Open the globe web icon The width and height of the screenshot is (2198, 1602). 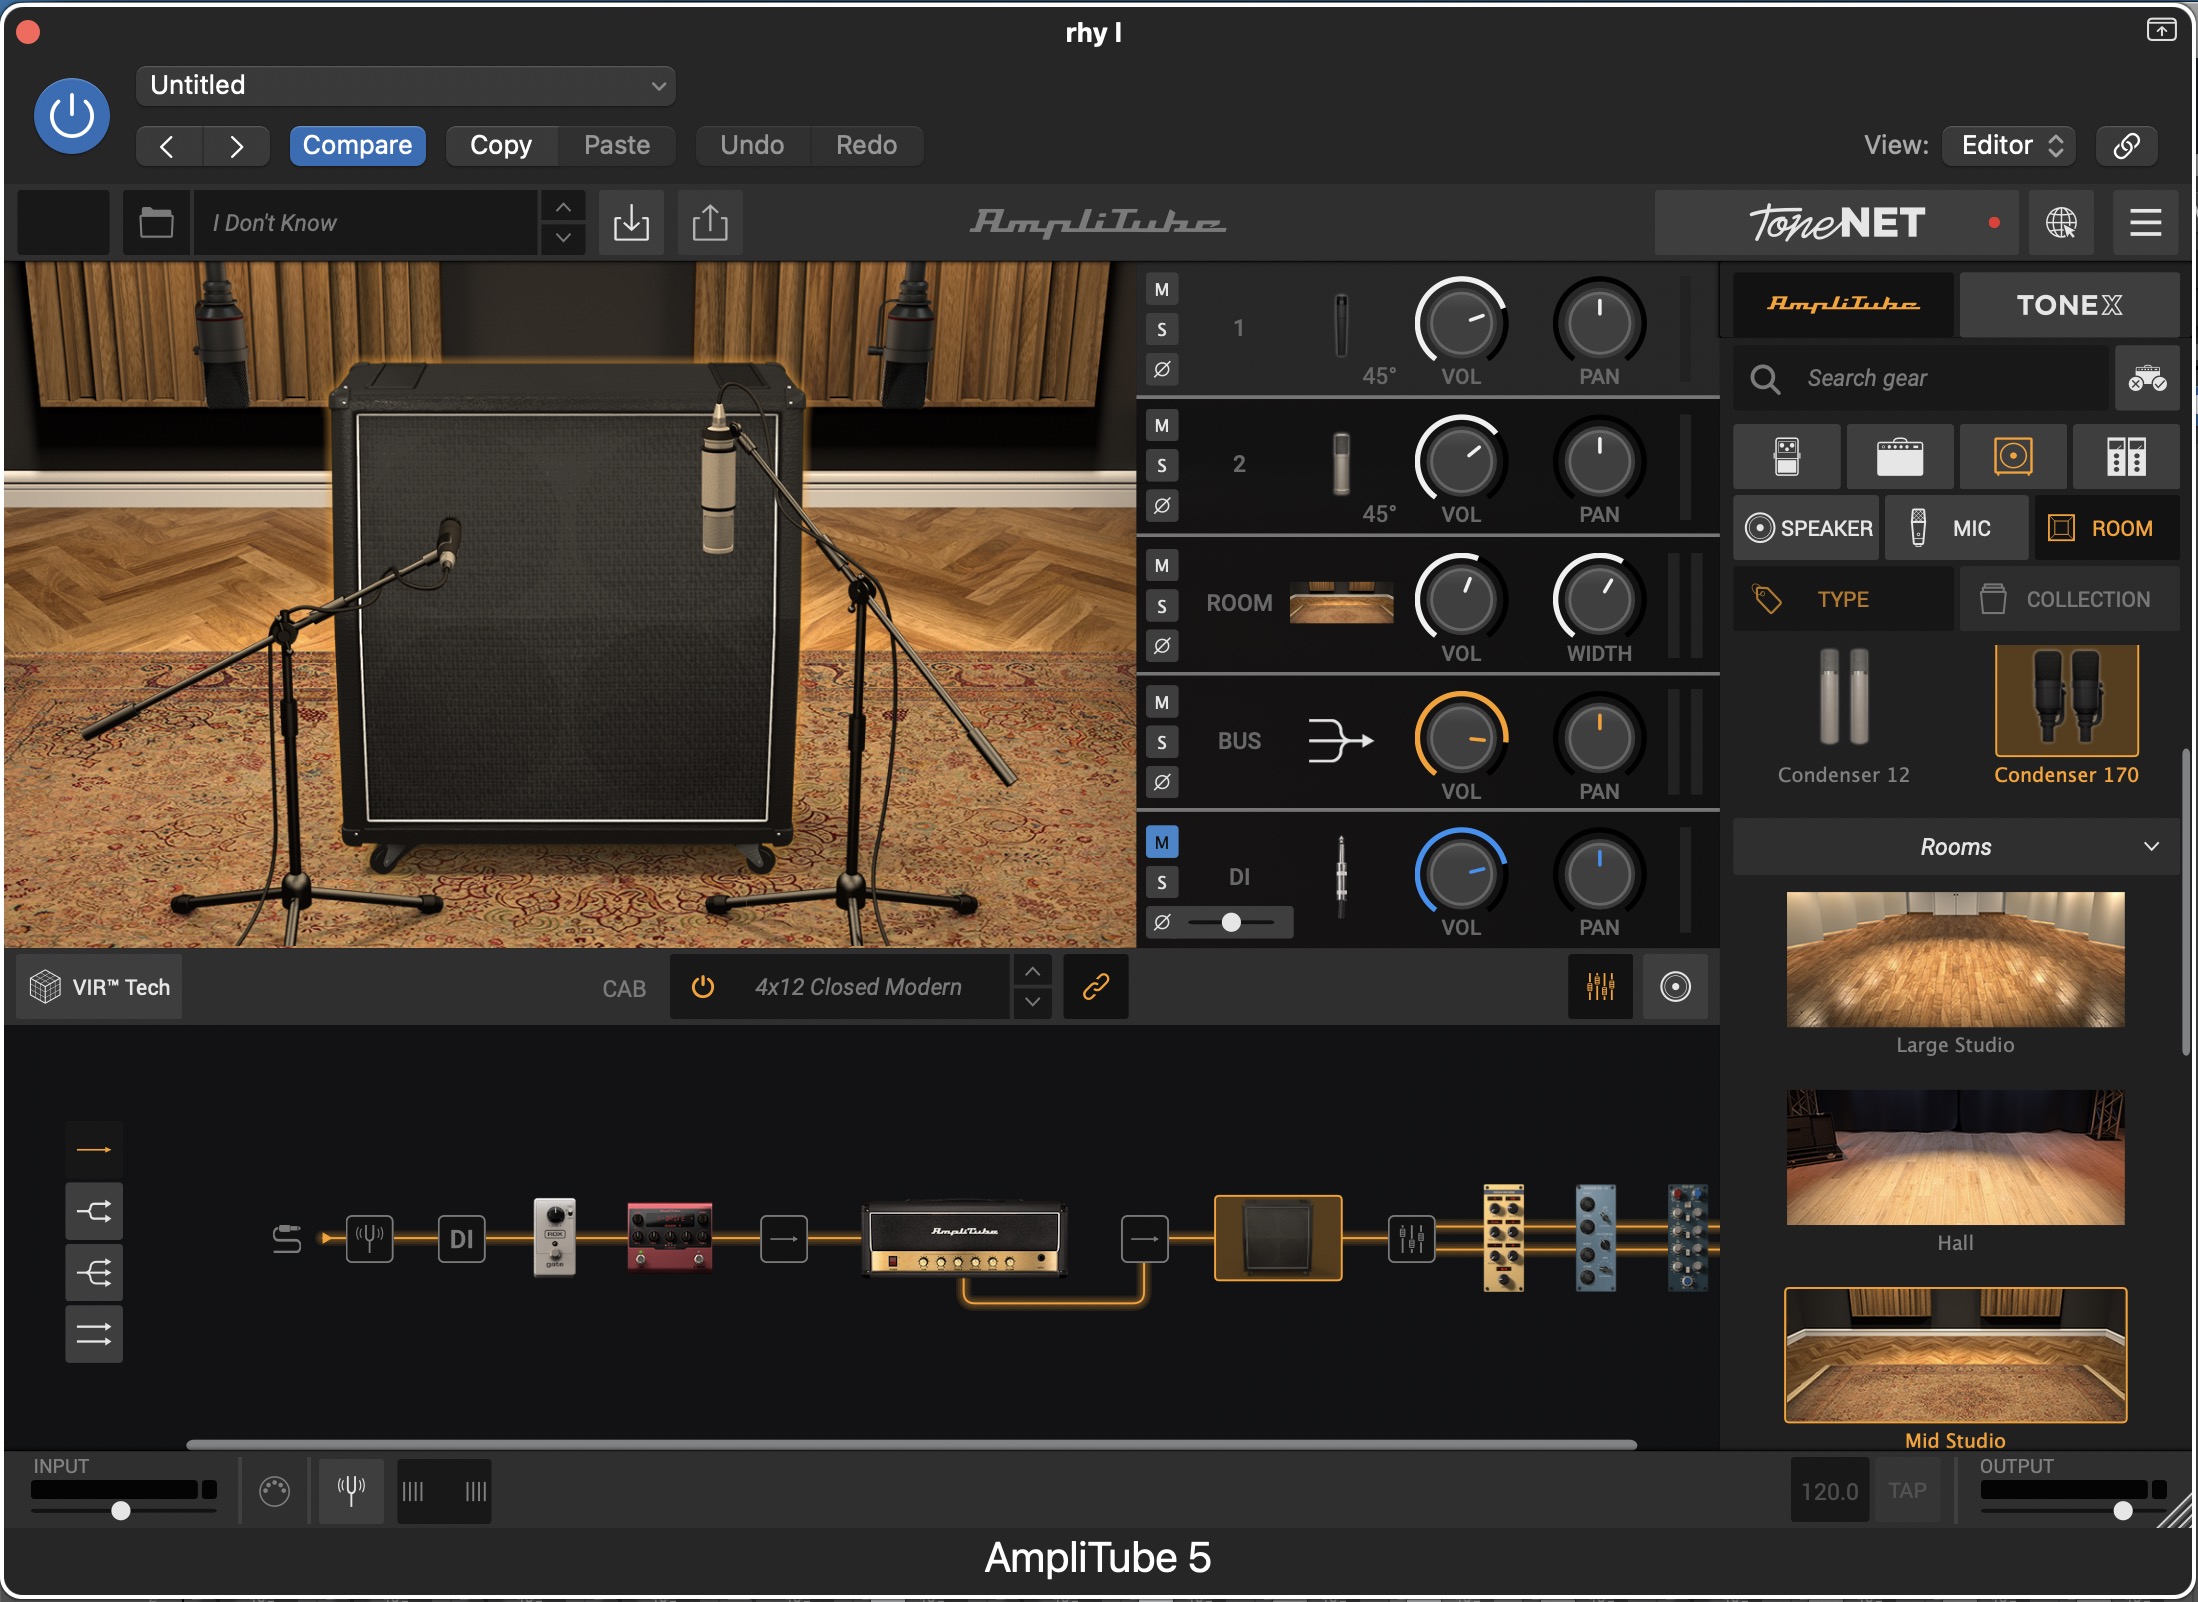click(x=2061, y=222)
